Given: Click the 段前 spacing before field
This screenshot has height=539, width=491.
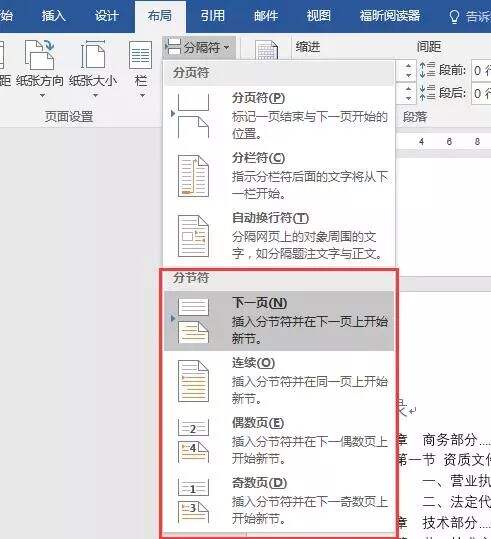Looking at the screenshot, I should 481,70.
